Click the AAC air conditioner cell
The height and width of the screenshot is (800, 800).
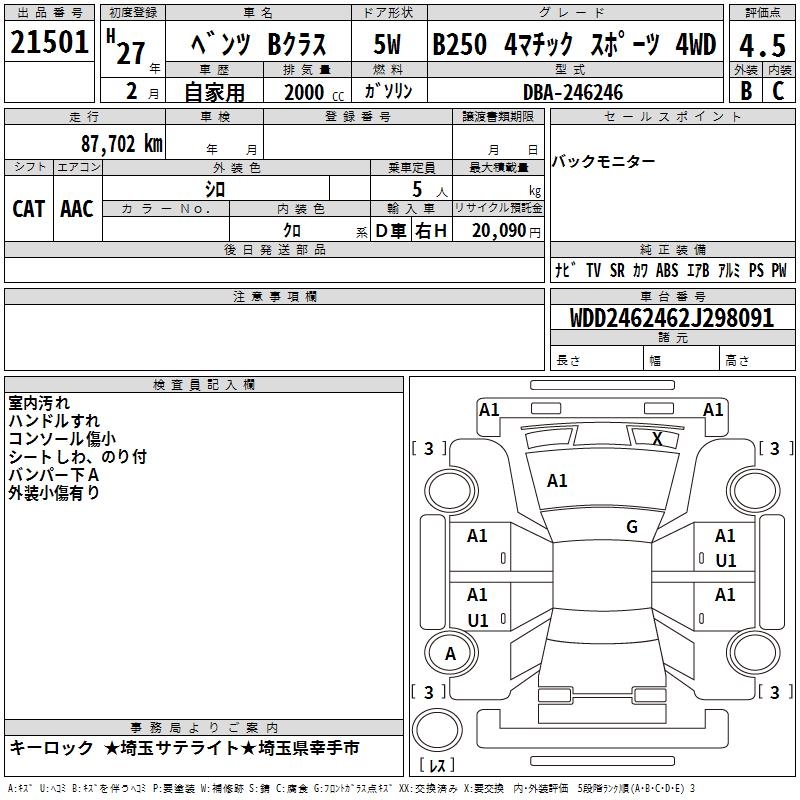77,208
